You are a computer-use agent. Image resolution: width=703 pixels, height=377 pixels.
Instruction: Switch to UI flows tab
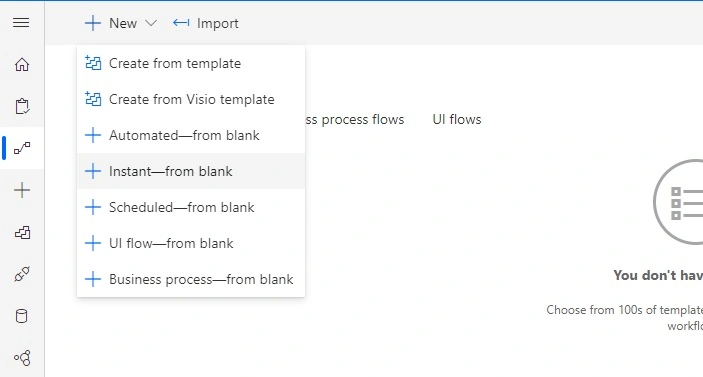coord(457,119)
